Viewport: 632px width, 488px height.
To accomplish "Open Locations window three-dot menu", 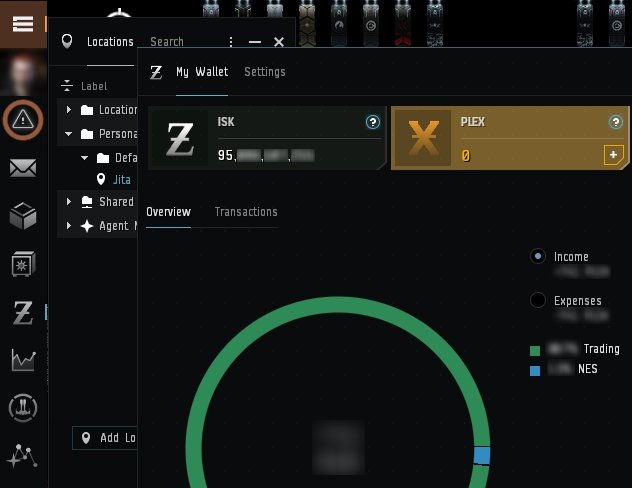I will [x=231, y=42].
